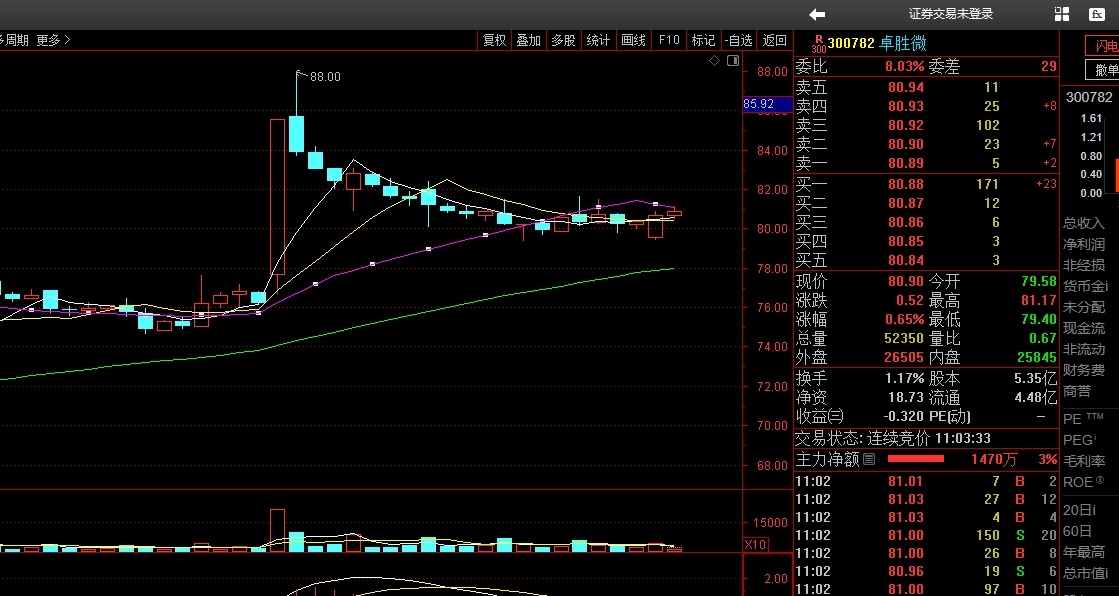Click the 委比 value 8.03%
This screenshot has width=1119, height=596.
[x=904, y=67]
